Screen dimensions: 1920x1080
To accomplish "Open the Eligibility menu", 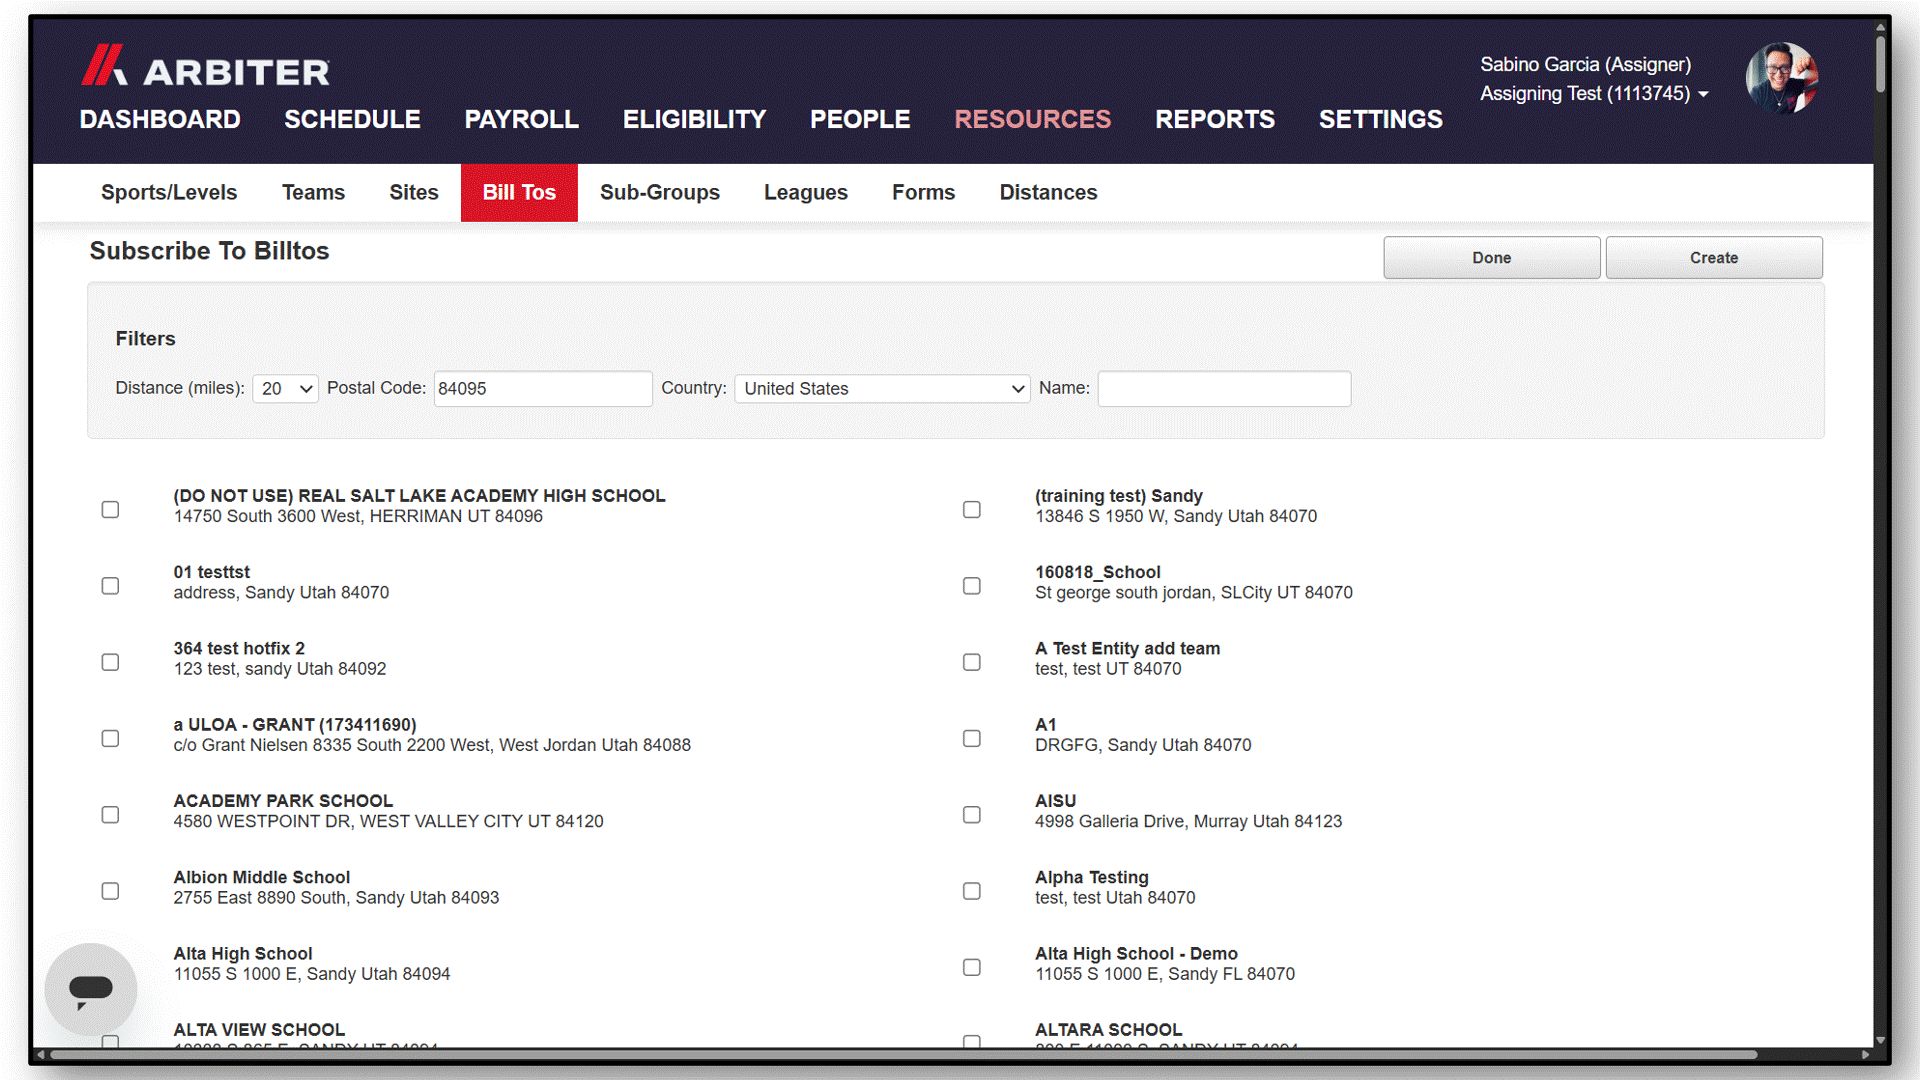I will point(694,119).
